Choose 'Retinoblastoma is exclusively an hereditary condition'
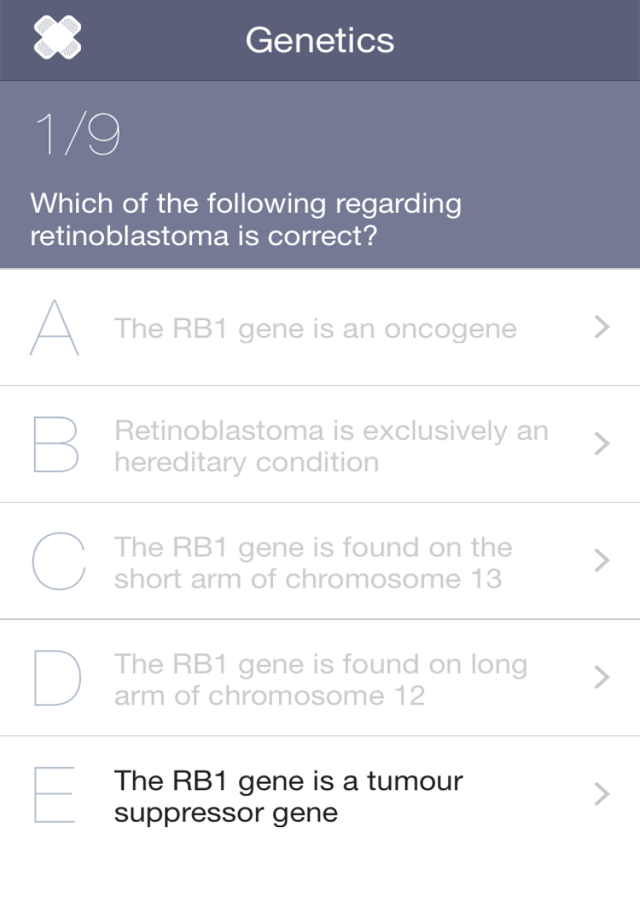Image resolution: width=640 pixels, height=920 pixels. tap(331, 446)
